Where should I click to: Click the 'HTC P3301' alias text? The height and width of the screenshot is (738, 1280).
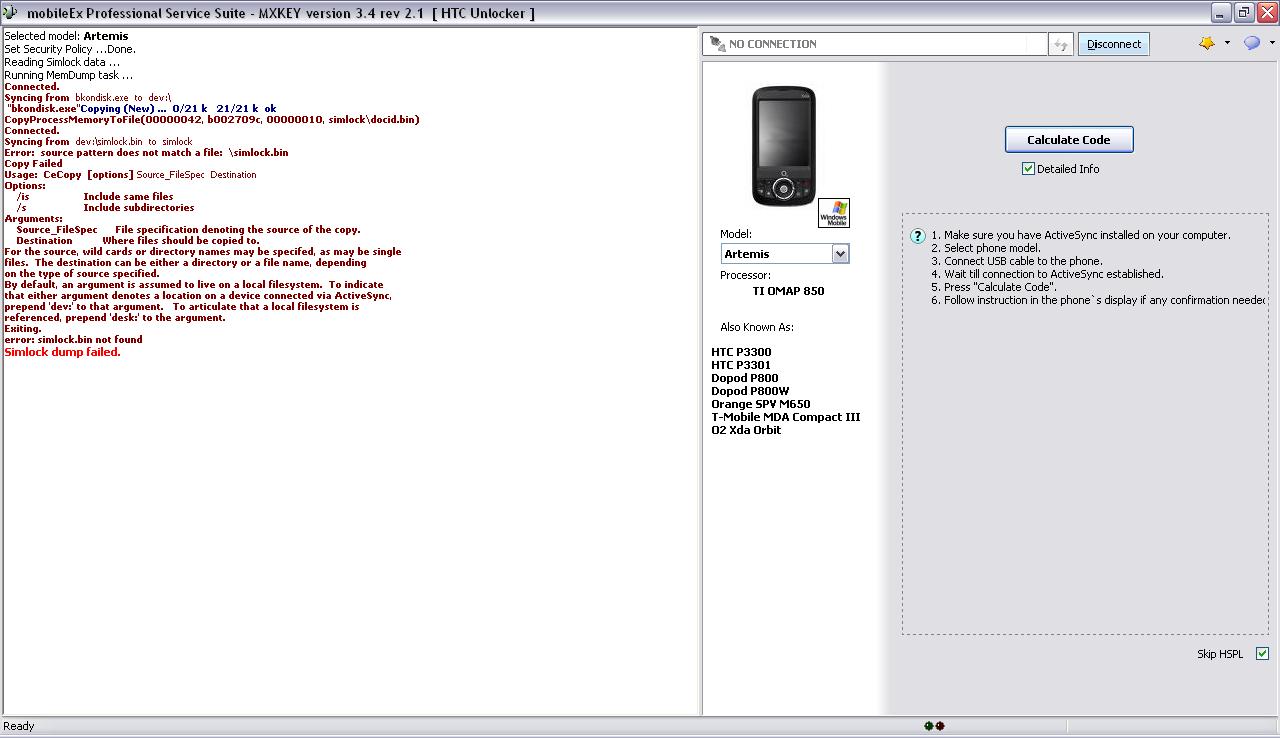point(741,365)
